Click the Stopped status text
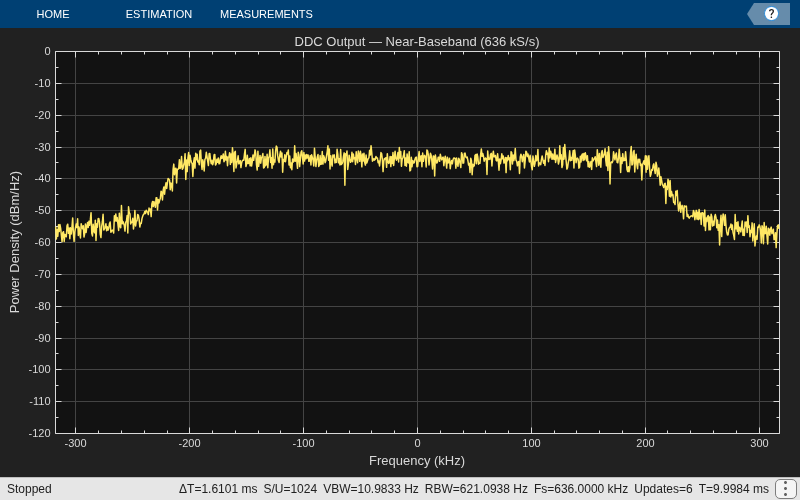The image size is (800, 500). point(29,489)
